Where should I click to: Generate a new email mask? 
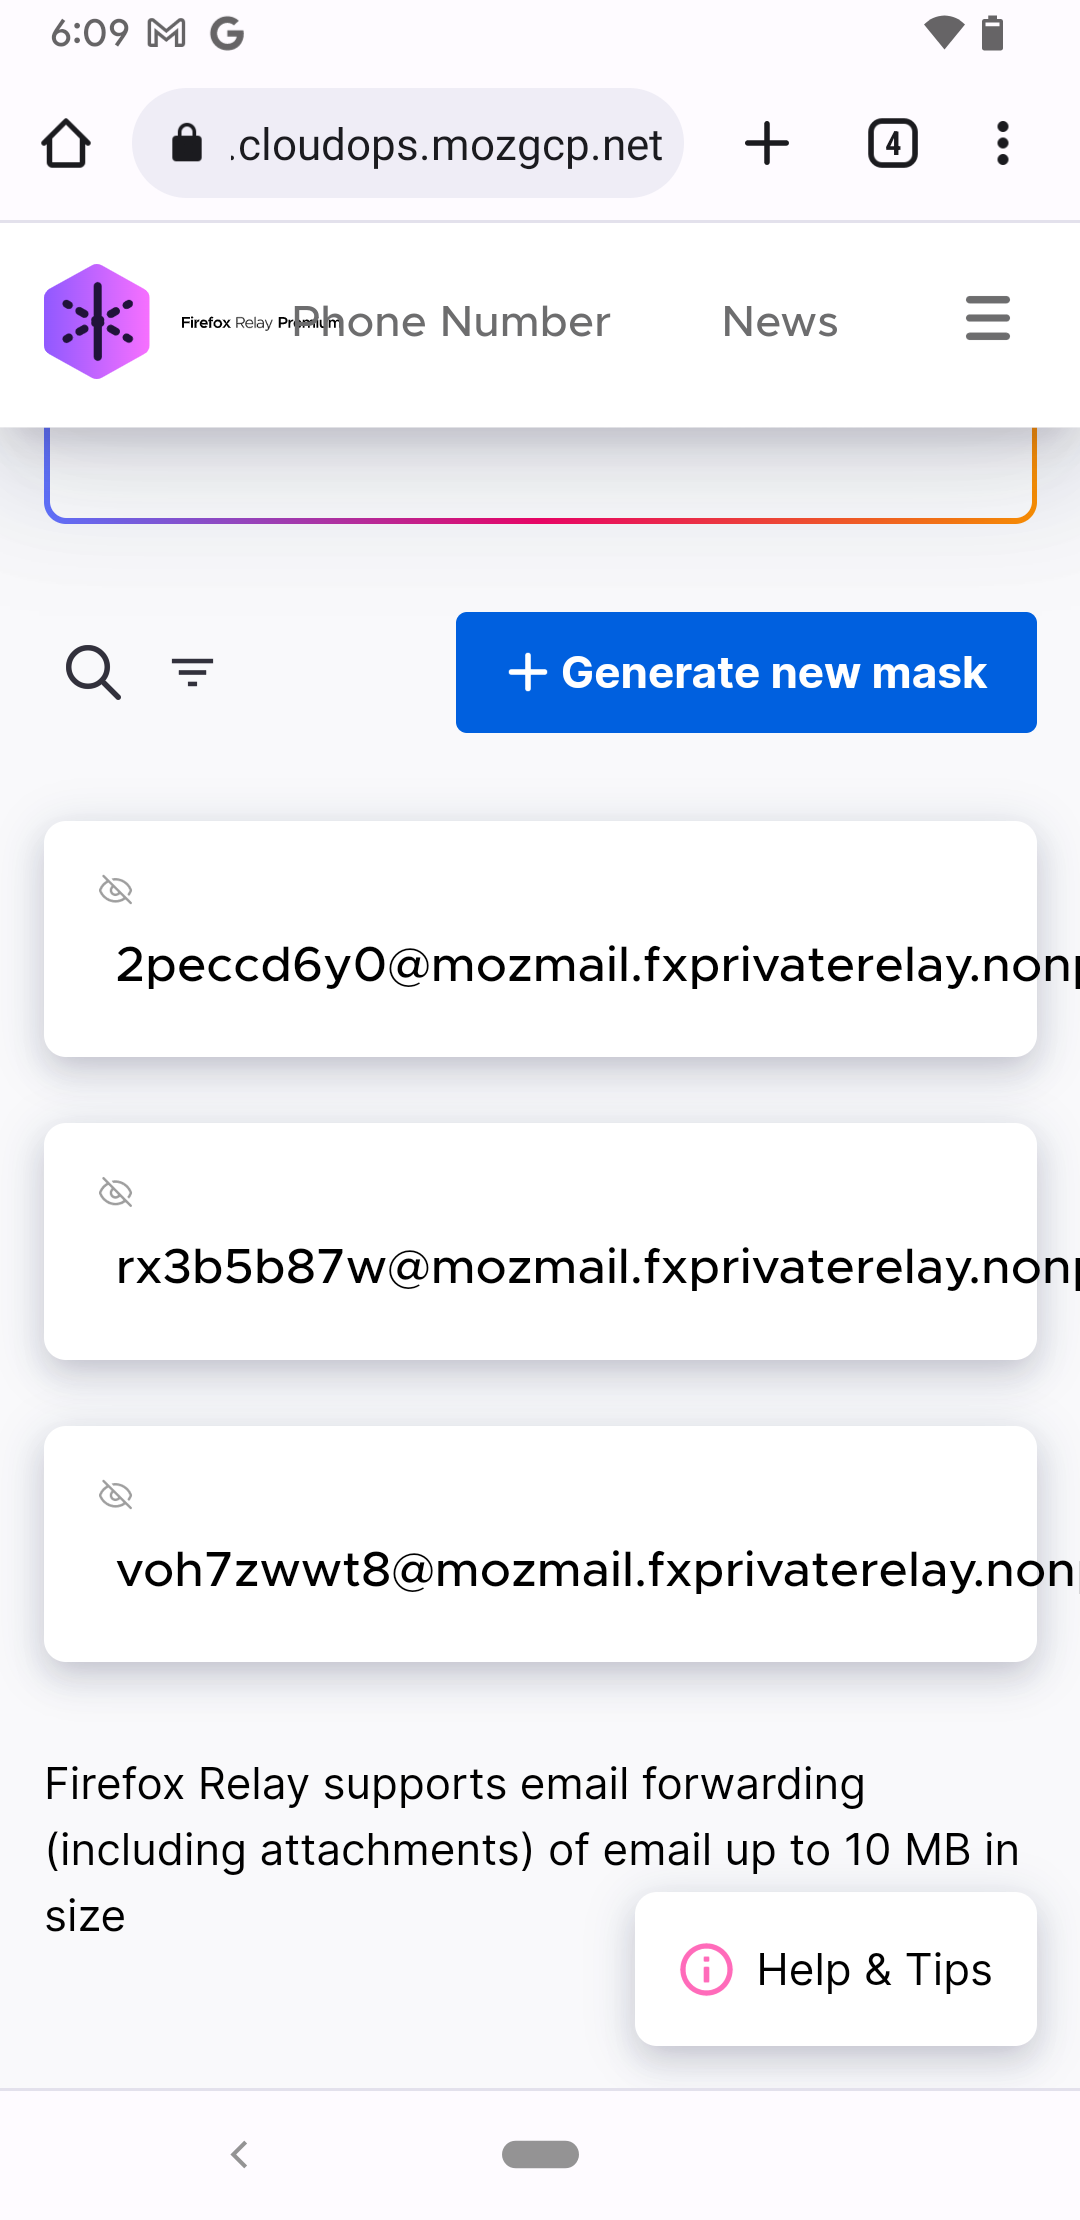pyautogui.click(x=746, y=672)
